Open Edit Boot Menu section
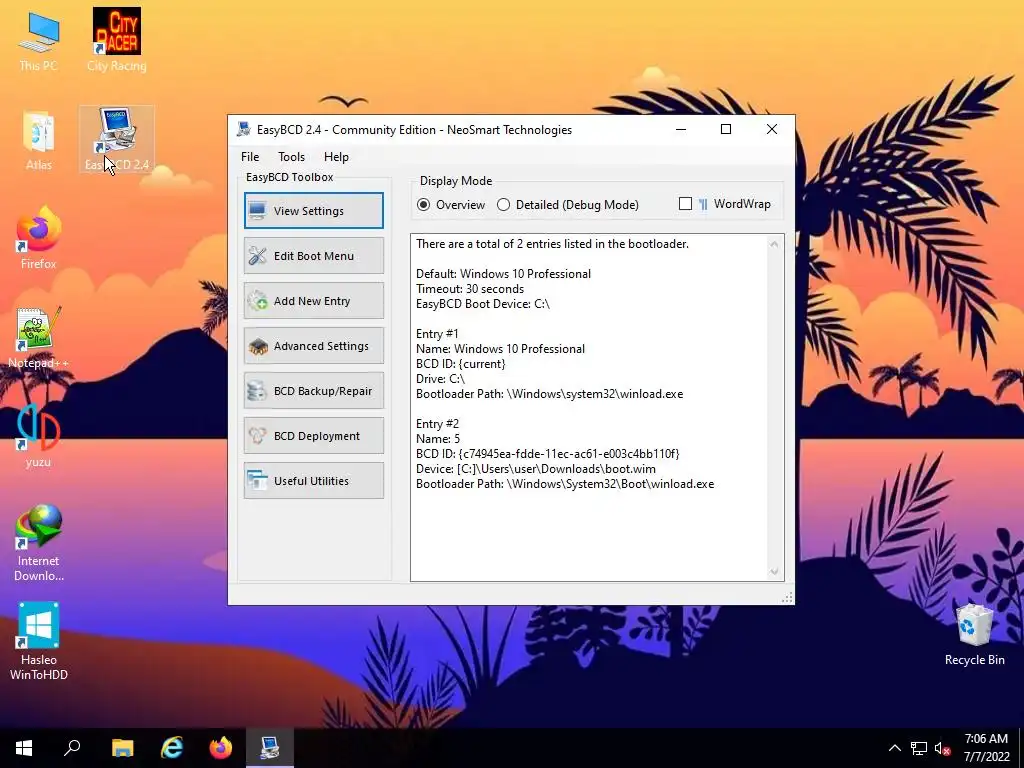This screenshot has height=768, width=1024. 313,255
